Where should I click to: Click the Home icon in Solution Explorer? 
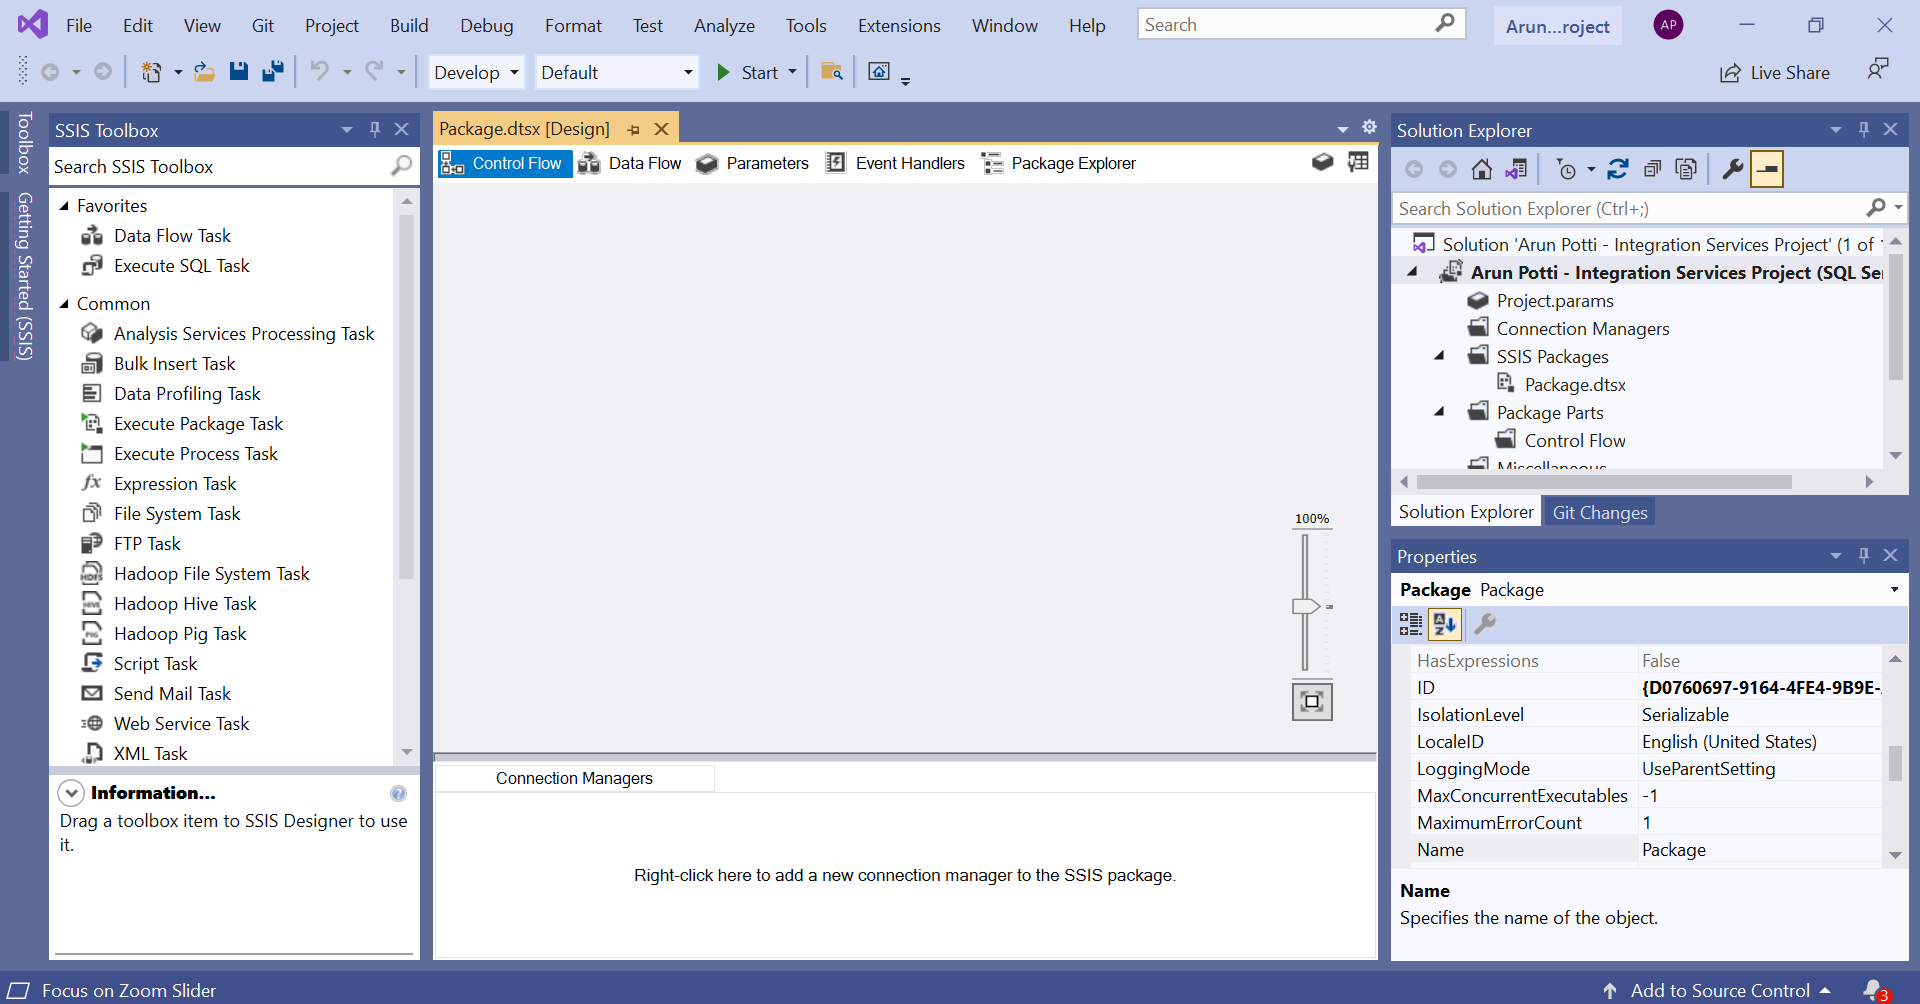click(x=1482, y=169)
